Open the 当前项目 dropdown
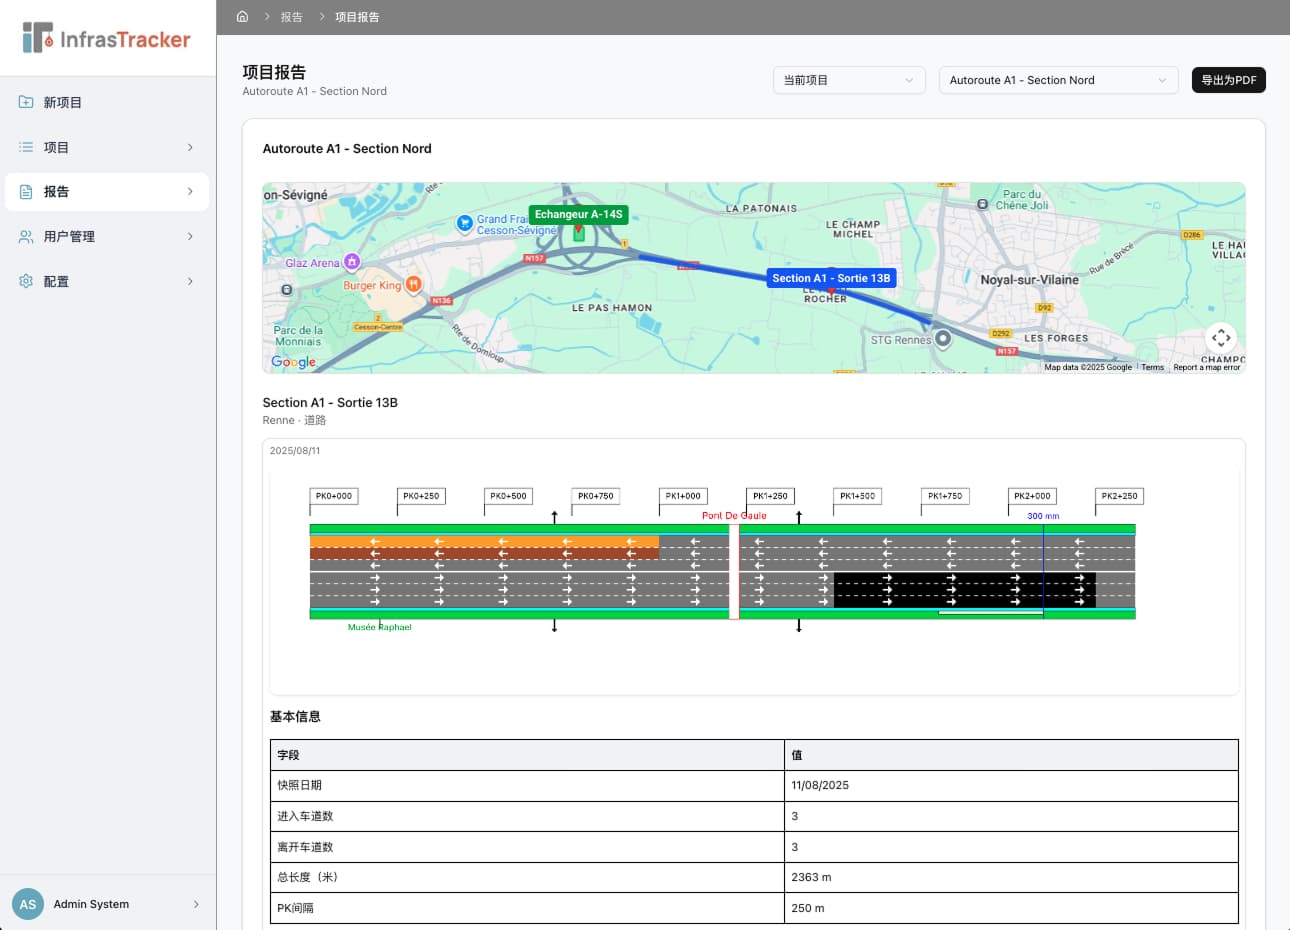This screenshot has width=1290, height=930. click(x=848, y=80)
